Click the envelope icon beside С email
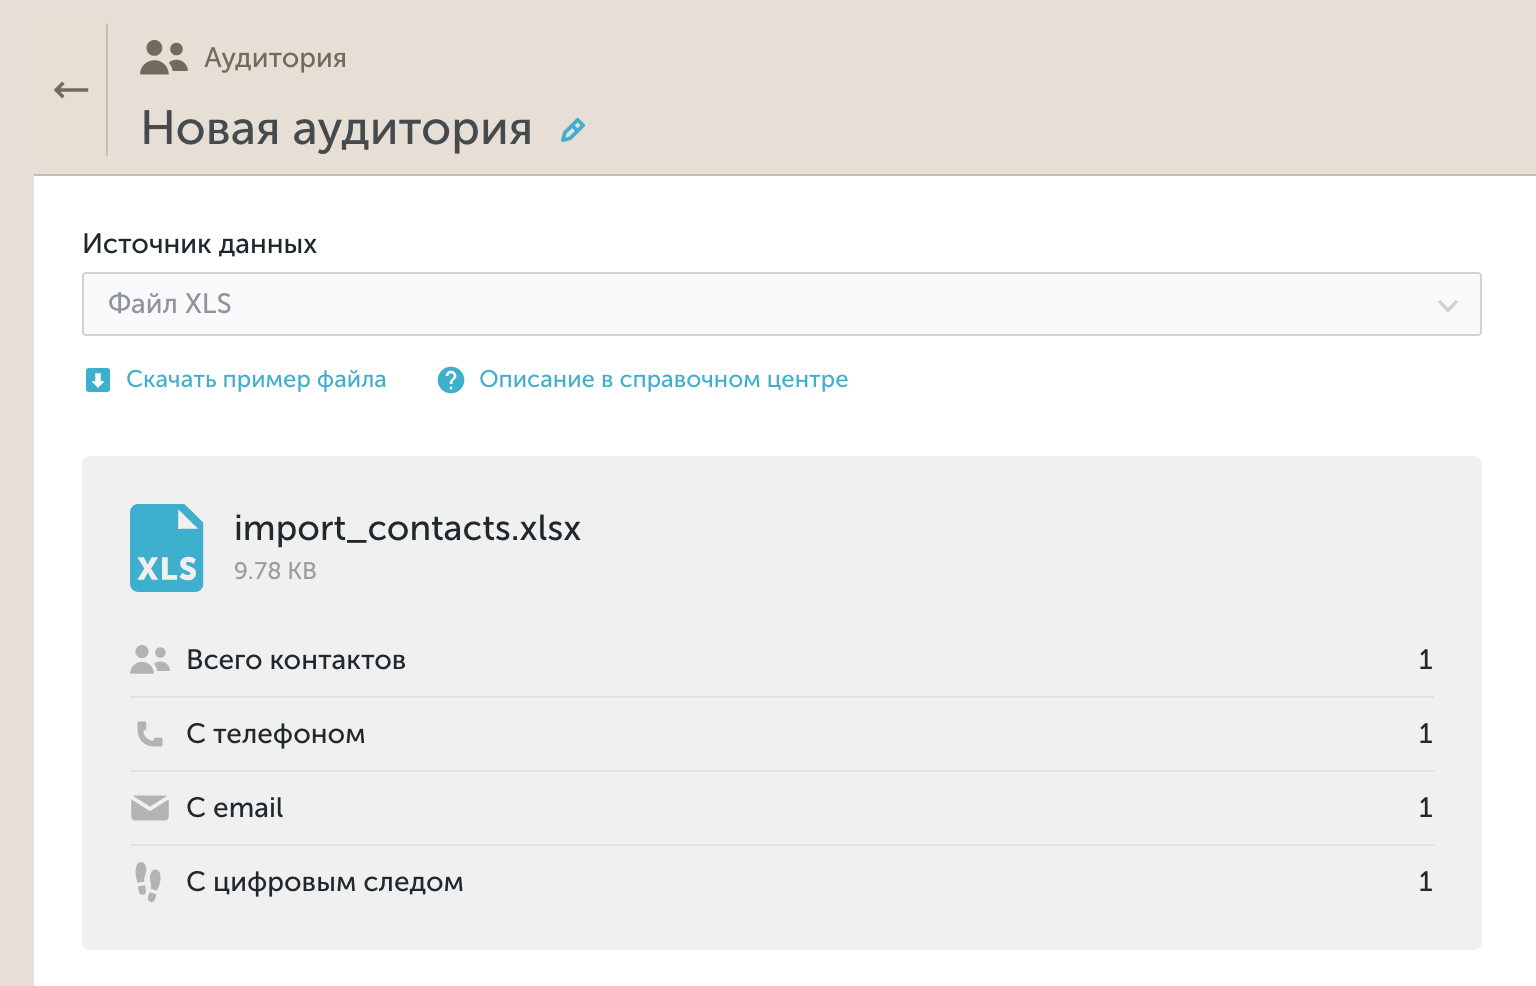This screenshot has height=986, width=1536. coord(151,807)
